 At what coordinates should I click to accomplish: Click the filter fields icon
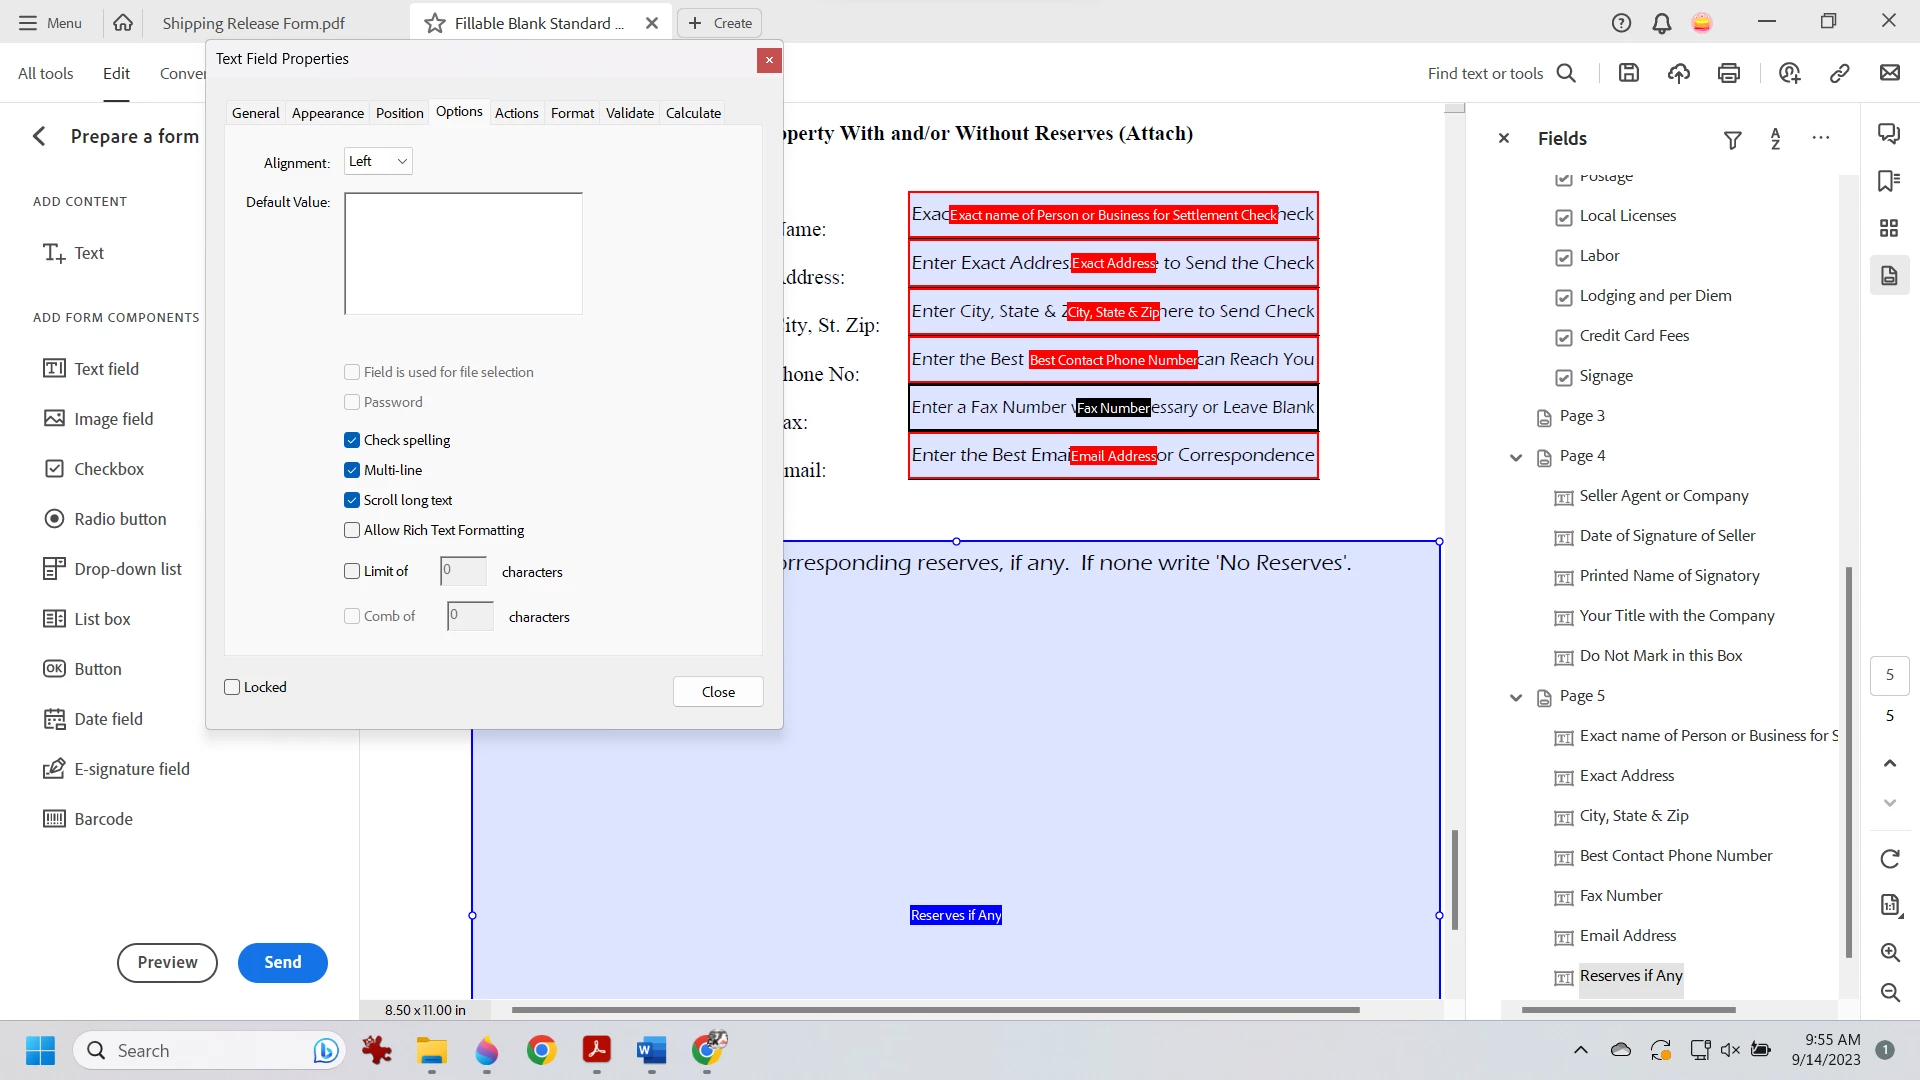pyautogui.click(x=1733, y=140)
